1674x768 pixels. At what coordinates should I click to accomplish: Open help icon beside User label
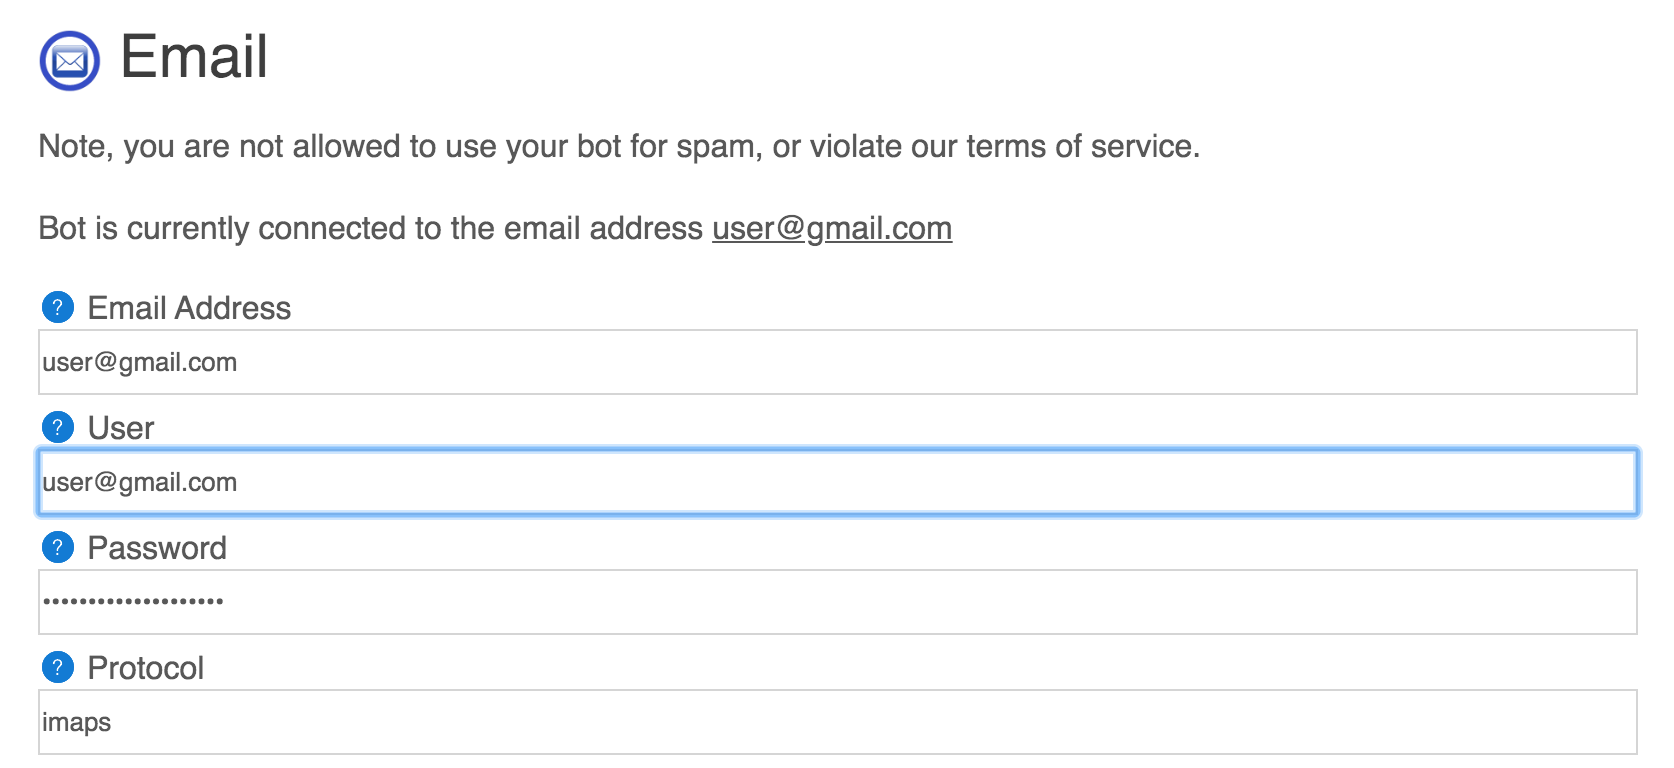click(x=58, y=427)
